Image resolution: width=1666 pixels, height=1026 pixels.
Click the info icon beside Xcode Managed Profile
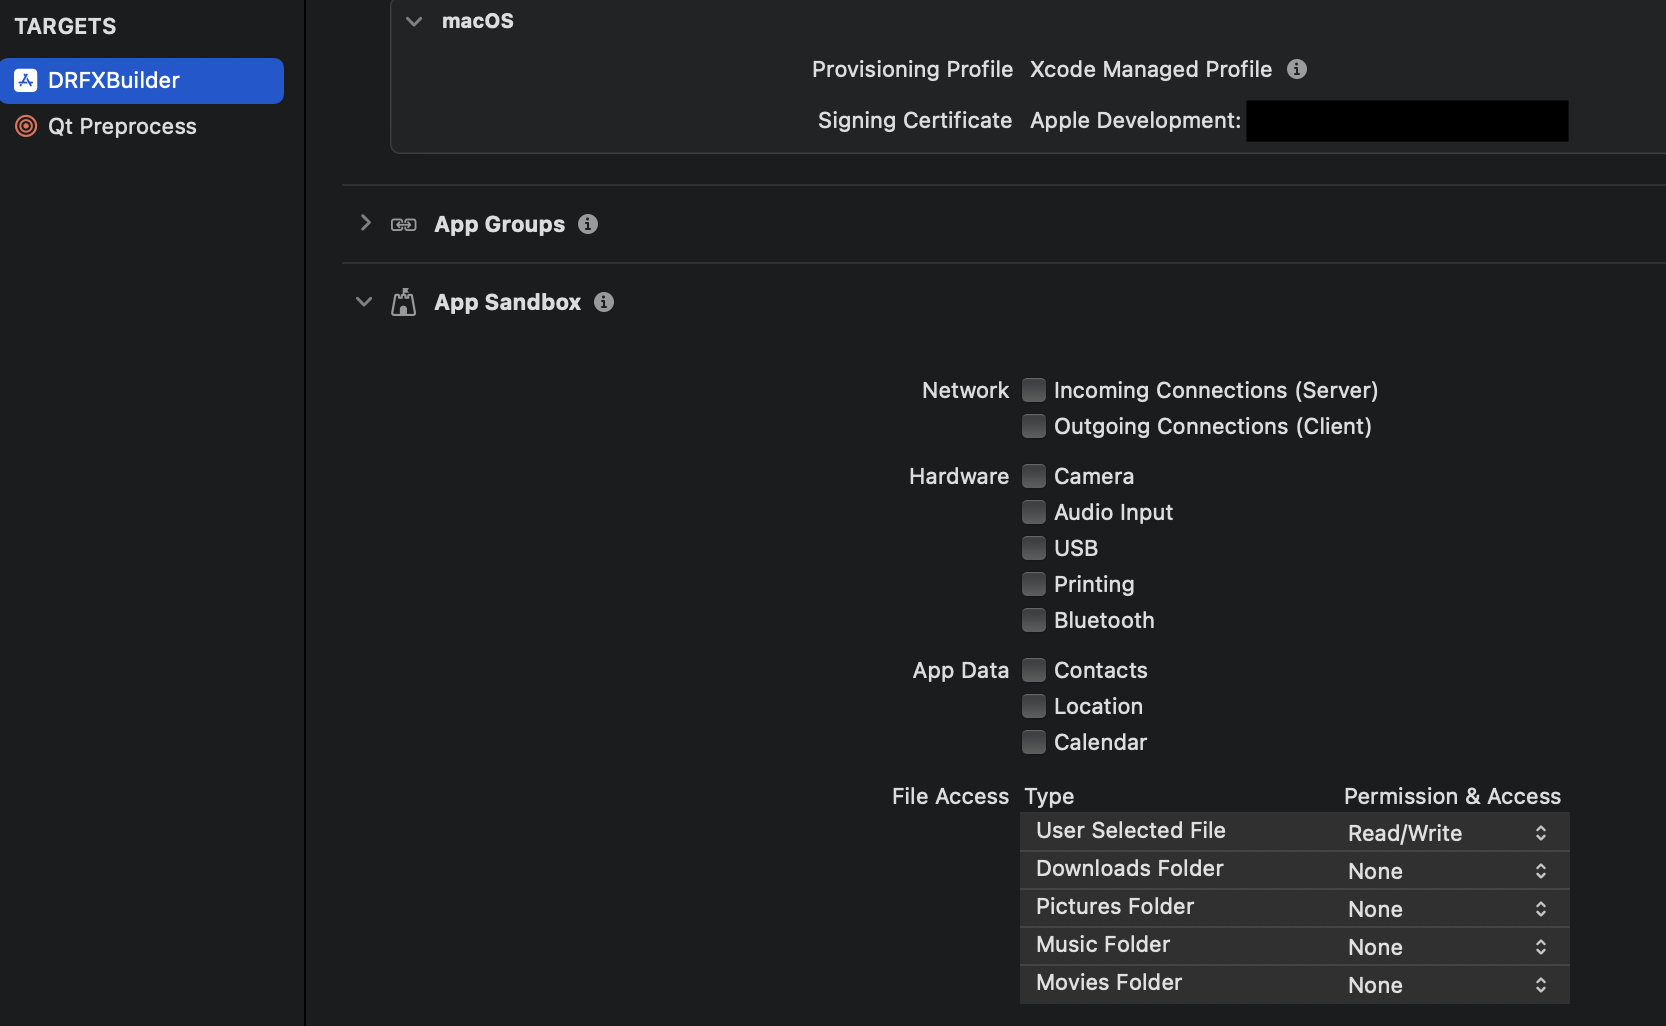point(1297,69)
